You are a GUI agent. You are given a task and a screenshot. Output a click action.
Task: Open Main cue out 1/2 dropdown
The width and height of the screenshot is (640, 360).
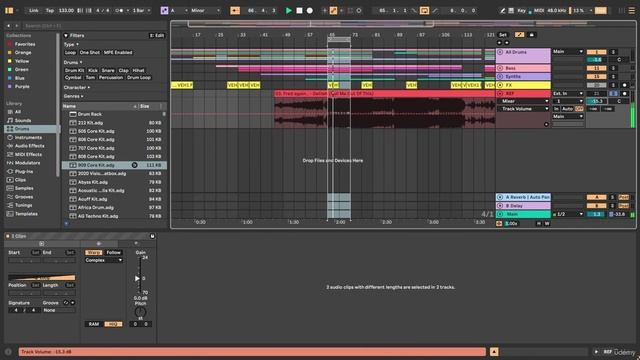point(568,214)
